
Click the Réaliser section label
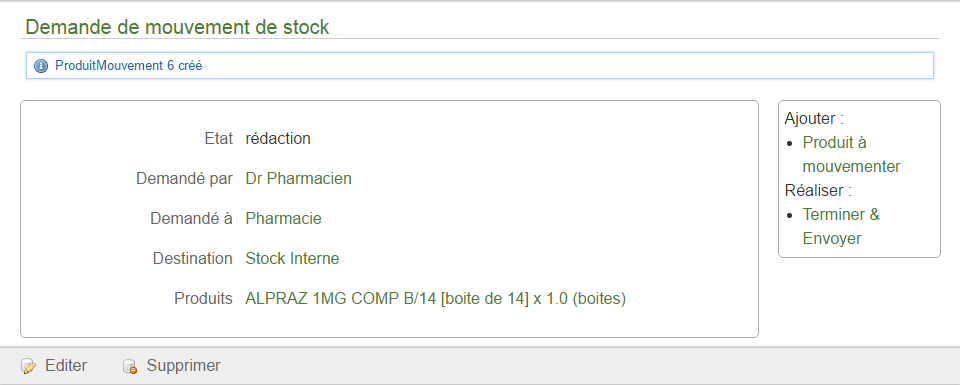click(818, 190)
